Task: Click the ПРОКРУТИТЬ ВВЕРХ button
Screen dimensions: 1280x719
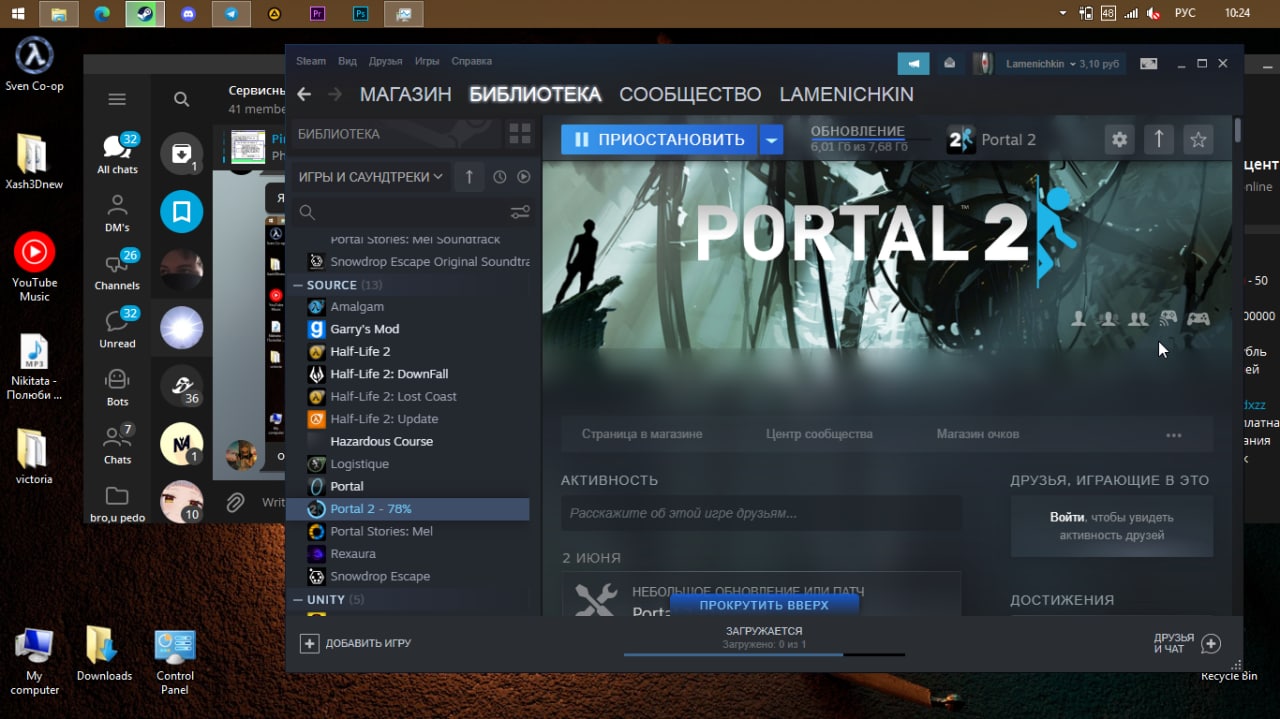Action: point(764,605)
